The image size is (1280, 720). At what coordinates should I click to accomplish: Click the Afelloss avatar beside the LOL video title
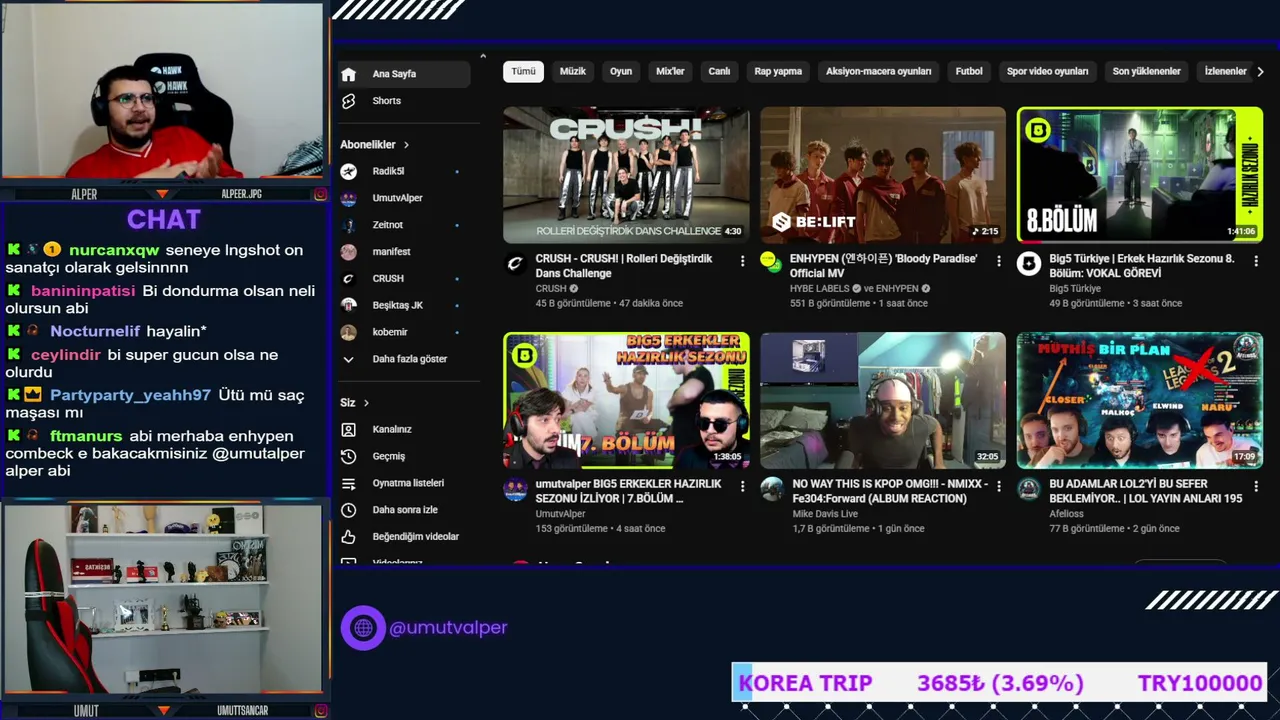[1029, 490]
